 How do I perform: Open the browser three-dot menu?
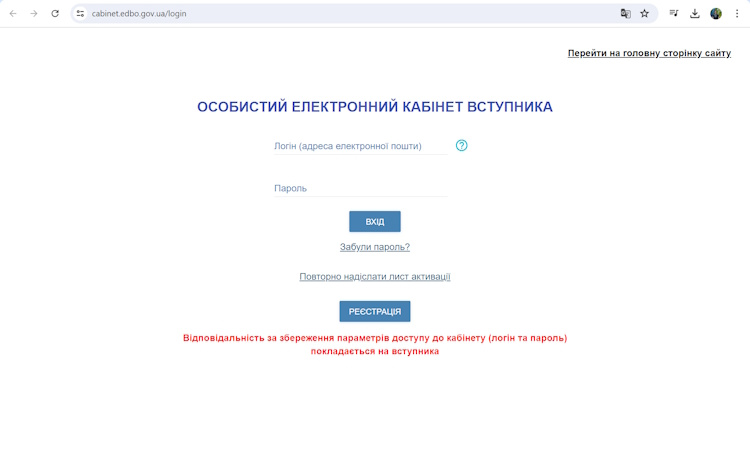[x=737, y=13]
